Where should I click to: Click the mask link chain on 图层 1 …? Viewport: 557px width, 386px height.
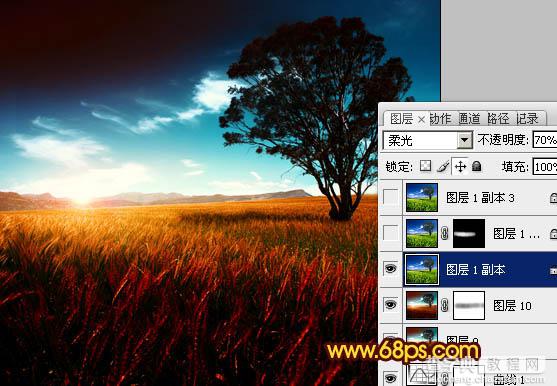(x=444, y=233)
